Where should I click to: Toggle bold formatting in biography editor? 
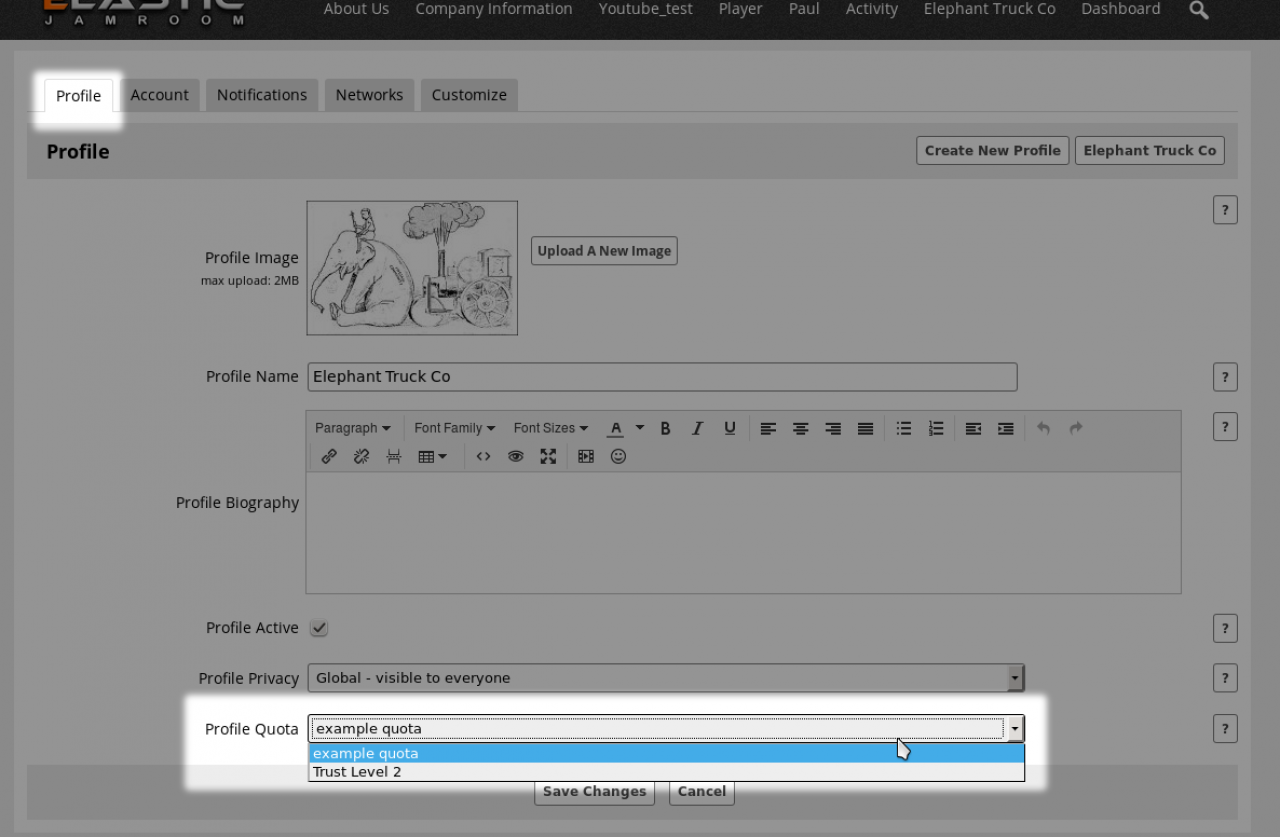(x=665, y=428)
